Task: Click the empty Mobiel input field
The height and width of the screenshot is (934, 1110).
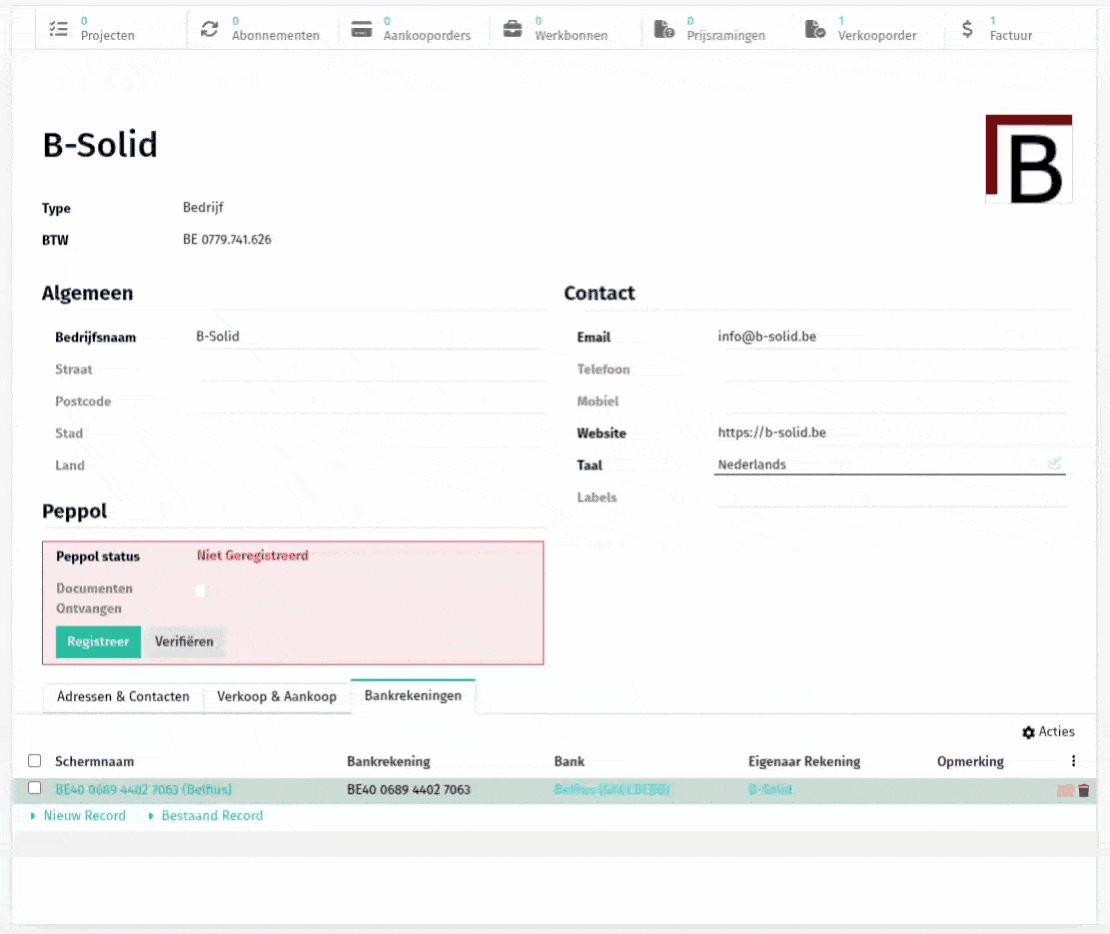Action: click(x=892, y=401)
